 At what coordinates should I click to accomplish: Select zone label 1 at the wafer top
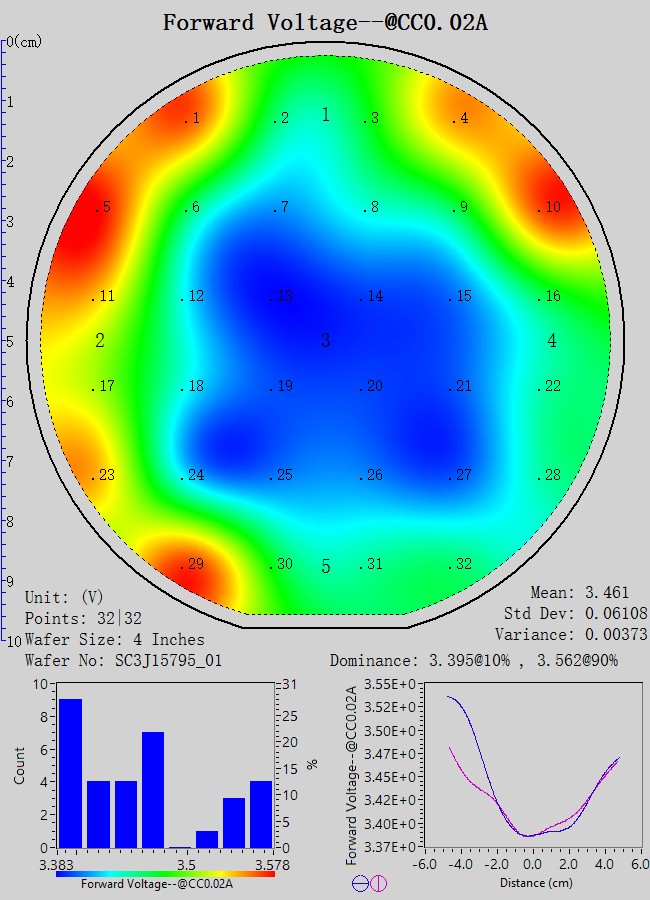coord(325,115)
